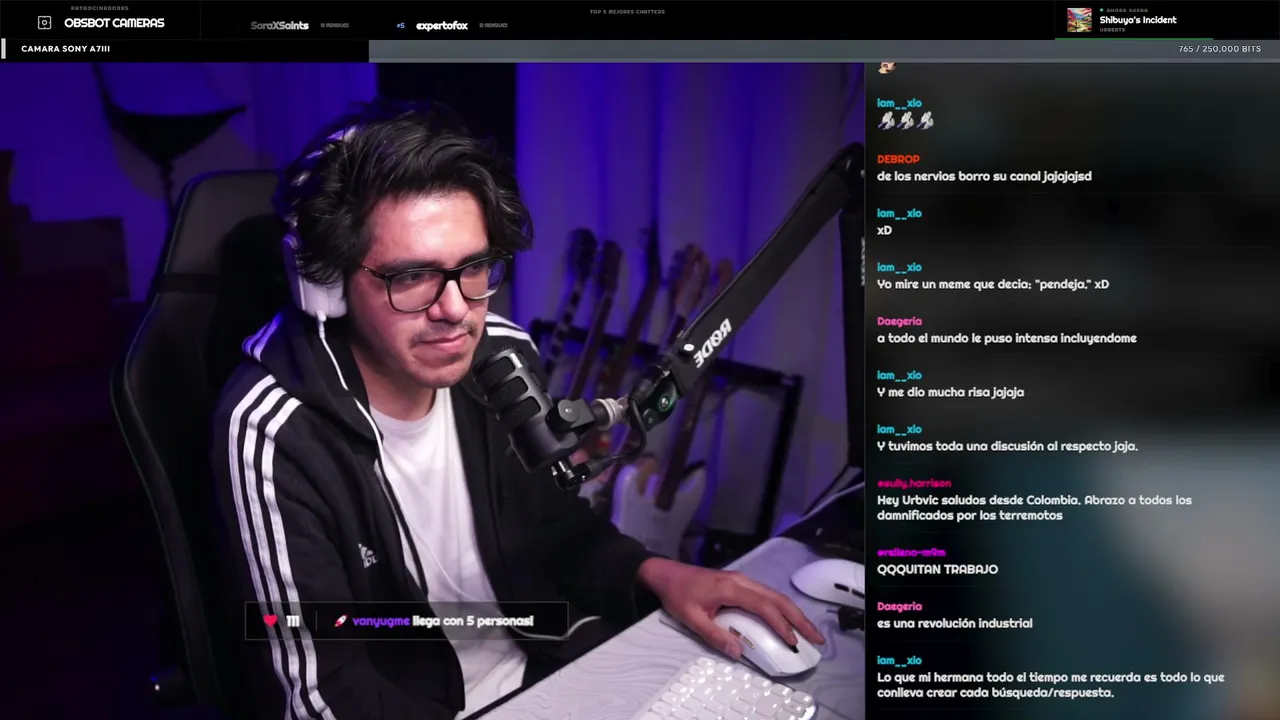The width and height of the screenshot is (1280, 720).
Task: Click the 'a todo el mundo le puso intensa' message
Action: 1007,338
